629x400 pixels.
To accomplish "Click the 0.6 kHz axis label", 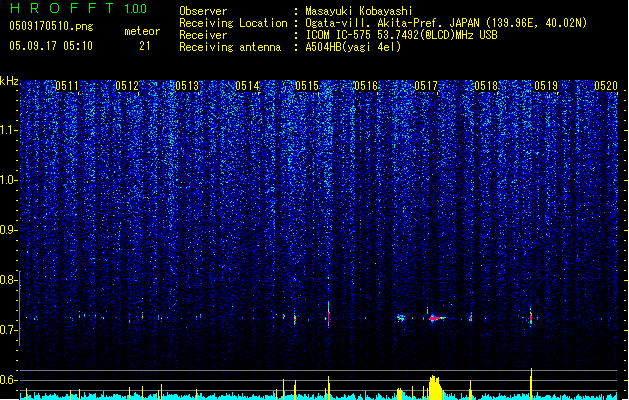I will point(9,380).
